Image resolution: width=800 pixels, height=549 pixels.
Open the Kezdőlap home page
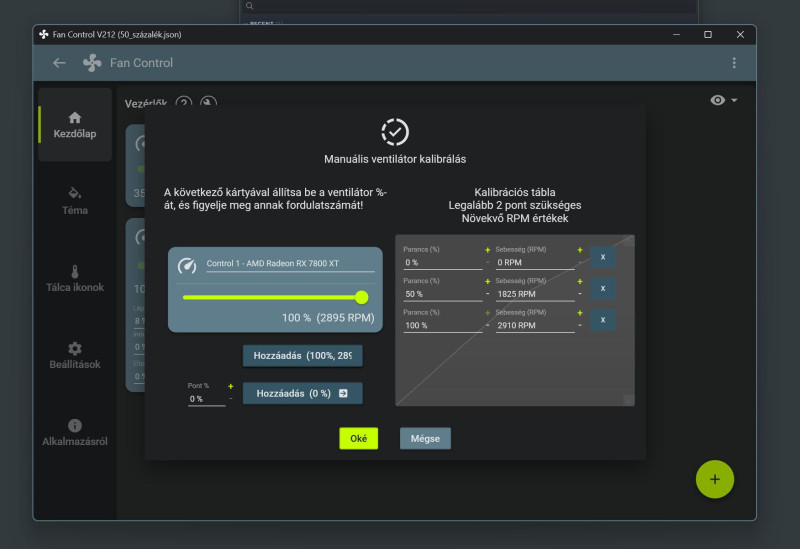click(75, 125)
